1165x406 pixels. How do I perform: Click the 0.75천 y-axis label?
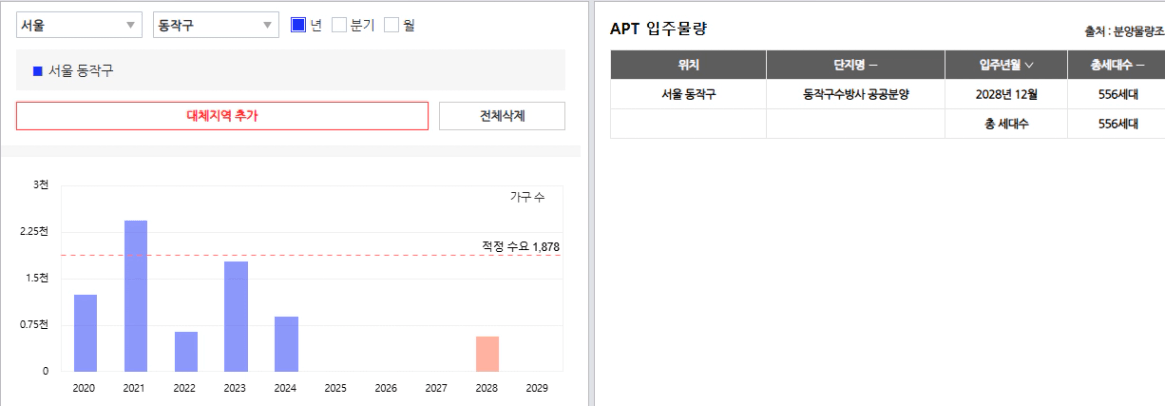[x=34, y=325]
